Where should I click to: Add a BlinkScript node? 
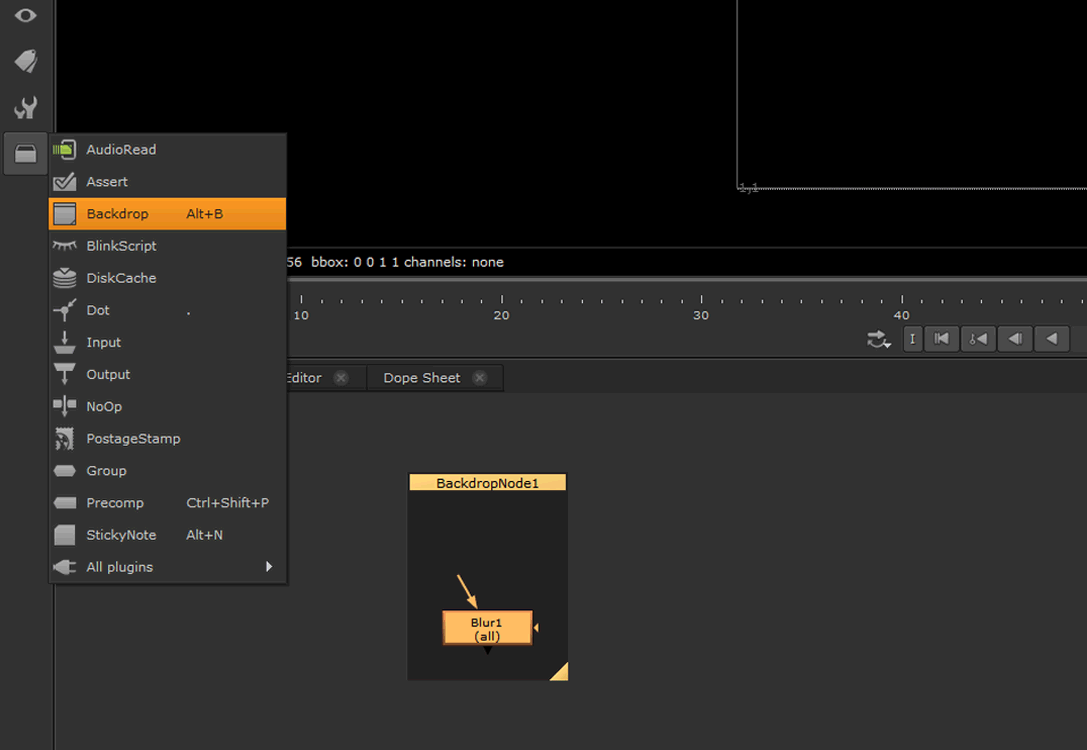121,246
